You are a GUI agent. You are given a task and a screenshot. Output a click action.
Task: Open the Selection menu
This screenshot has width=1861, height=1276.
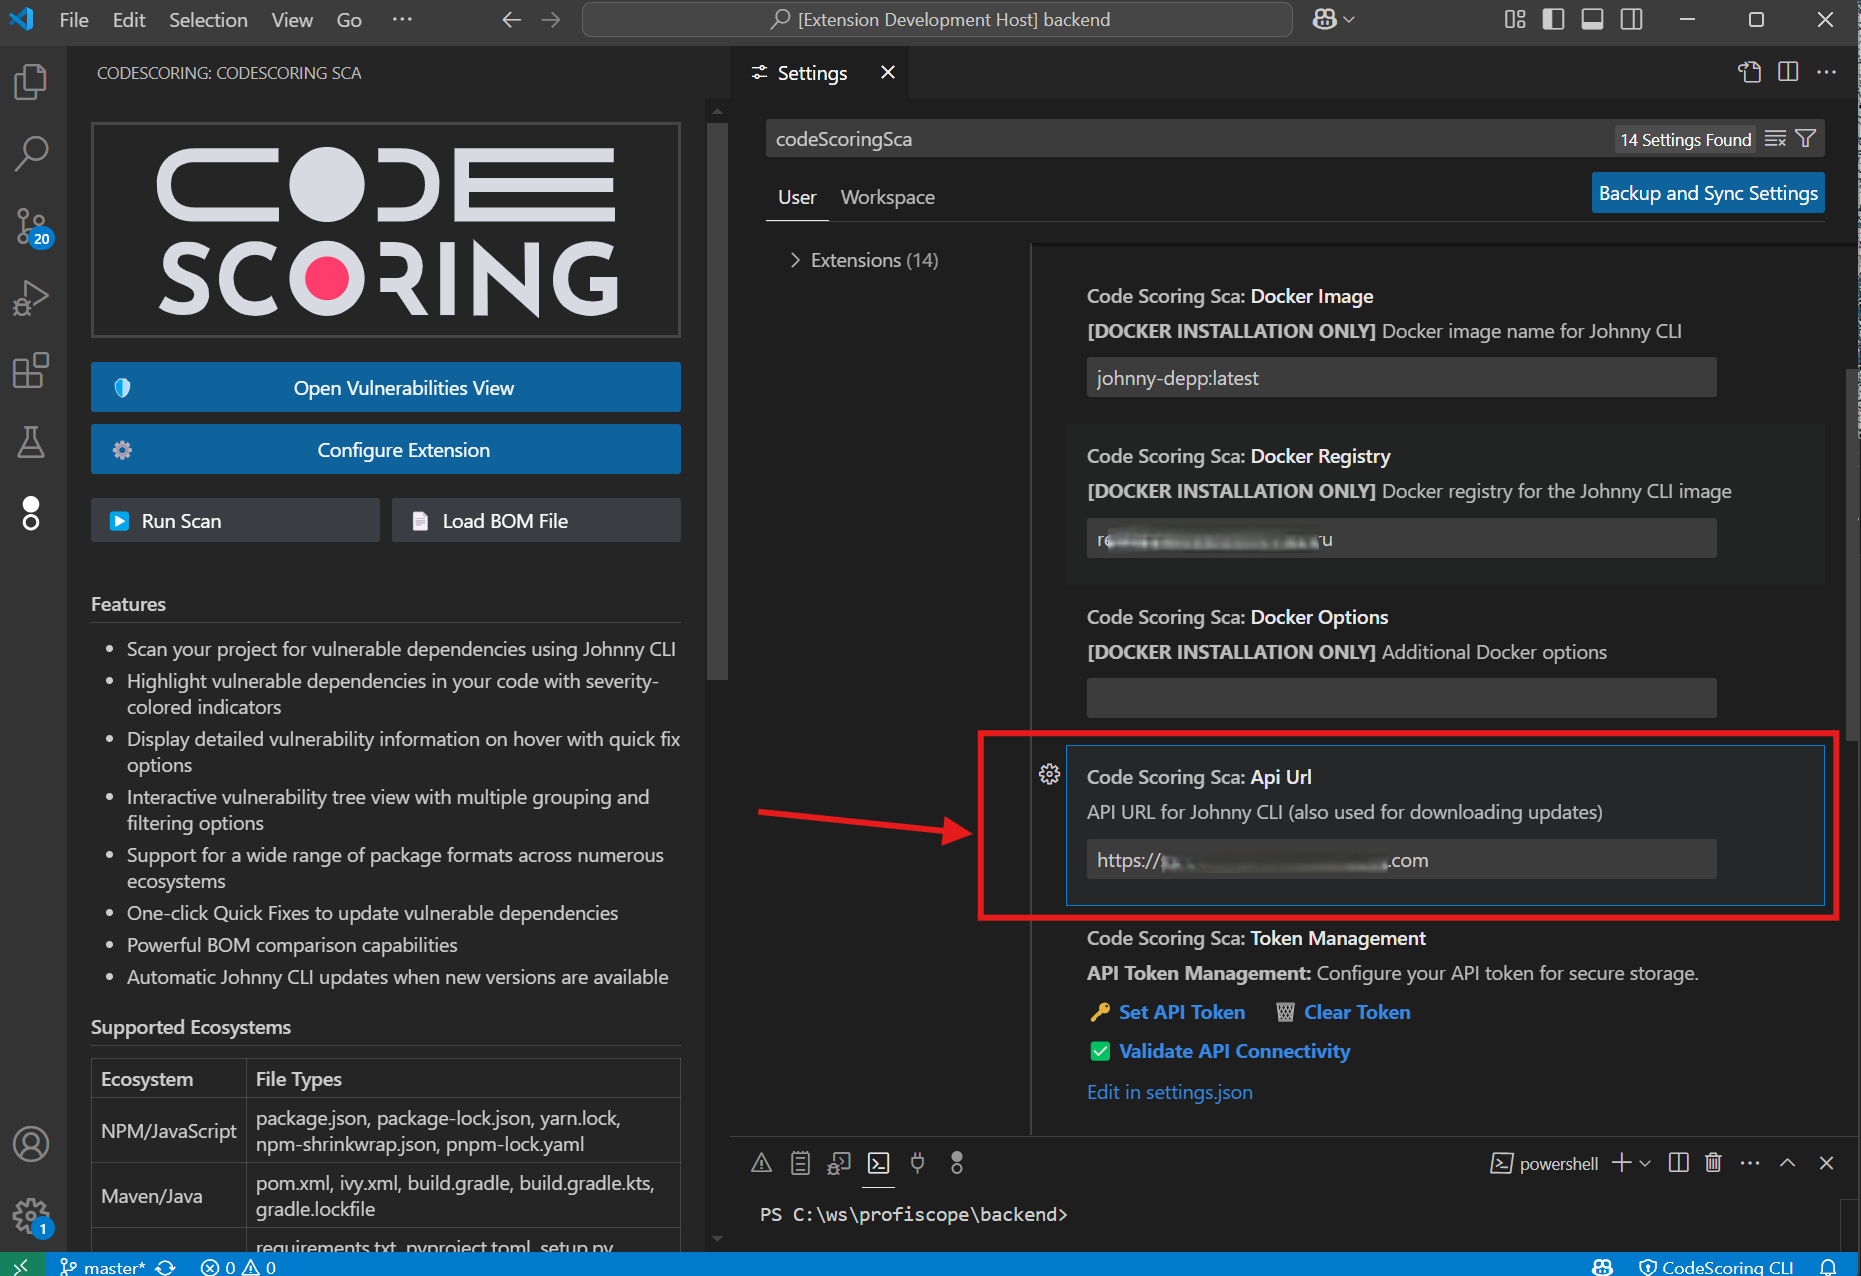click(208, 19)
